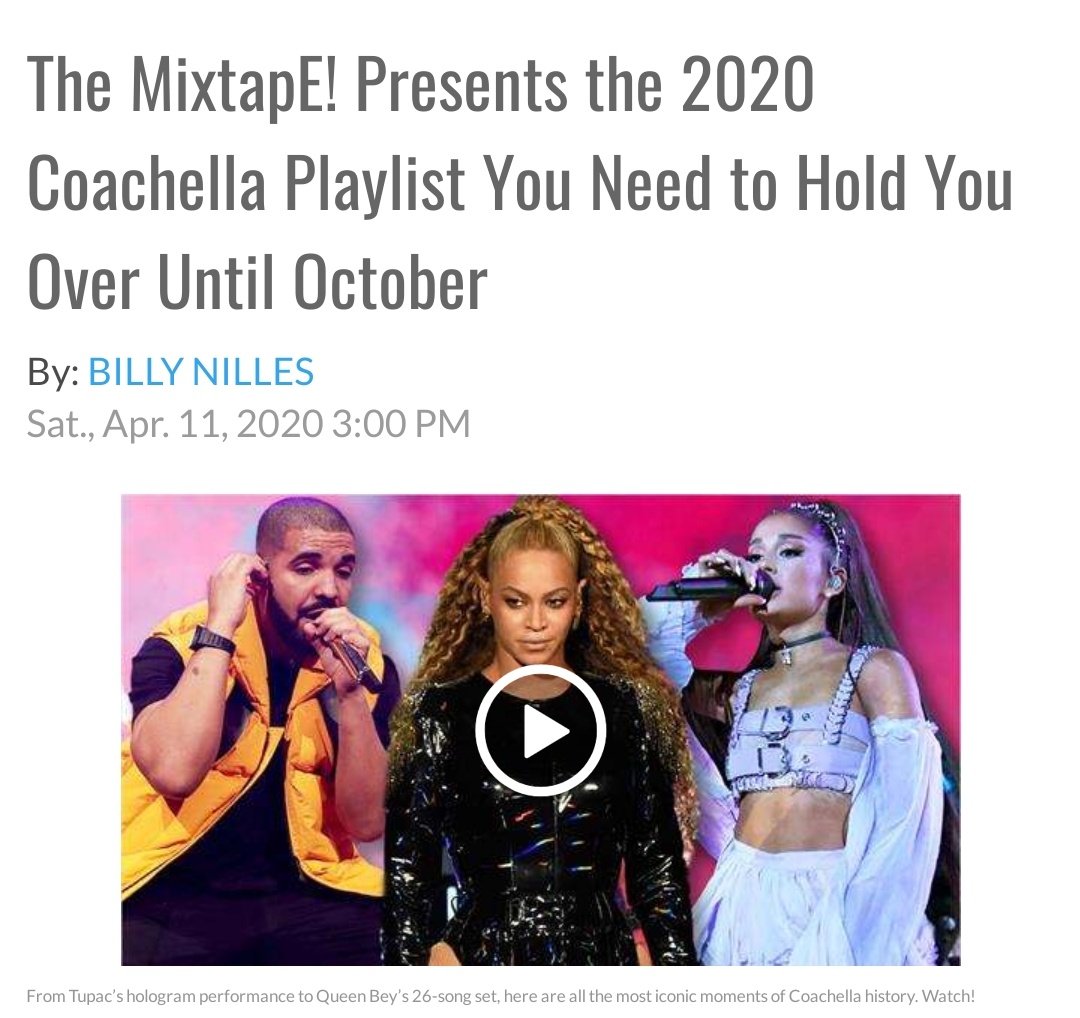Click the Hold You phrase in headline
Viewport: 1080px width, 1018px height.
click(905, 183)
